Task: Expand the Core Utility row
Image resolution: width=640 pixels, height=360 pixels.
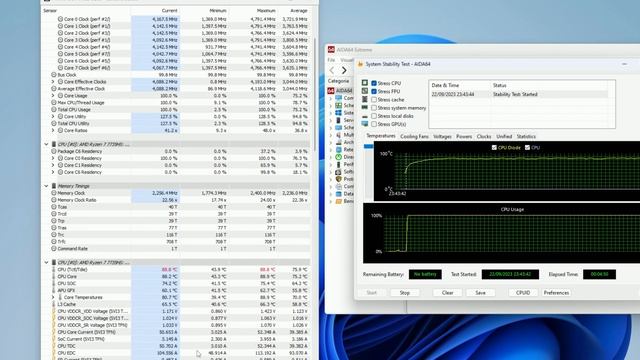Action: point(53,116)
